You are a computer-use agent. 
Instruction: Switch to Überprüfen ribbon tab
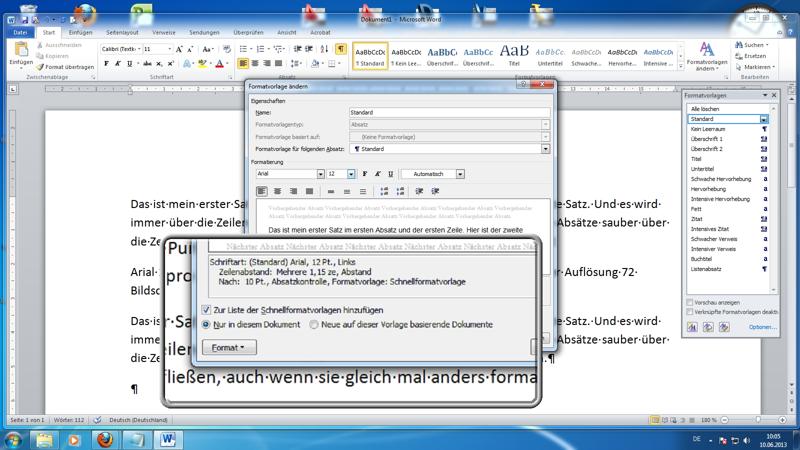click(248, 32)
